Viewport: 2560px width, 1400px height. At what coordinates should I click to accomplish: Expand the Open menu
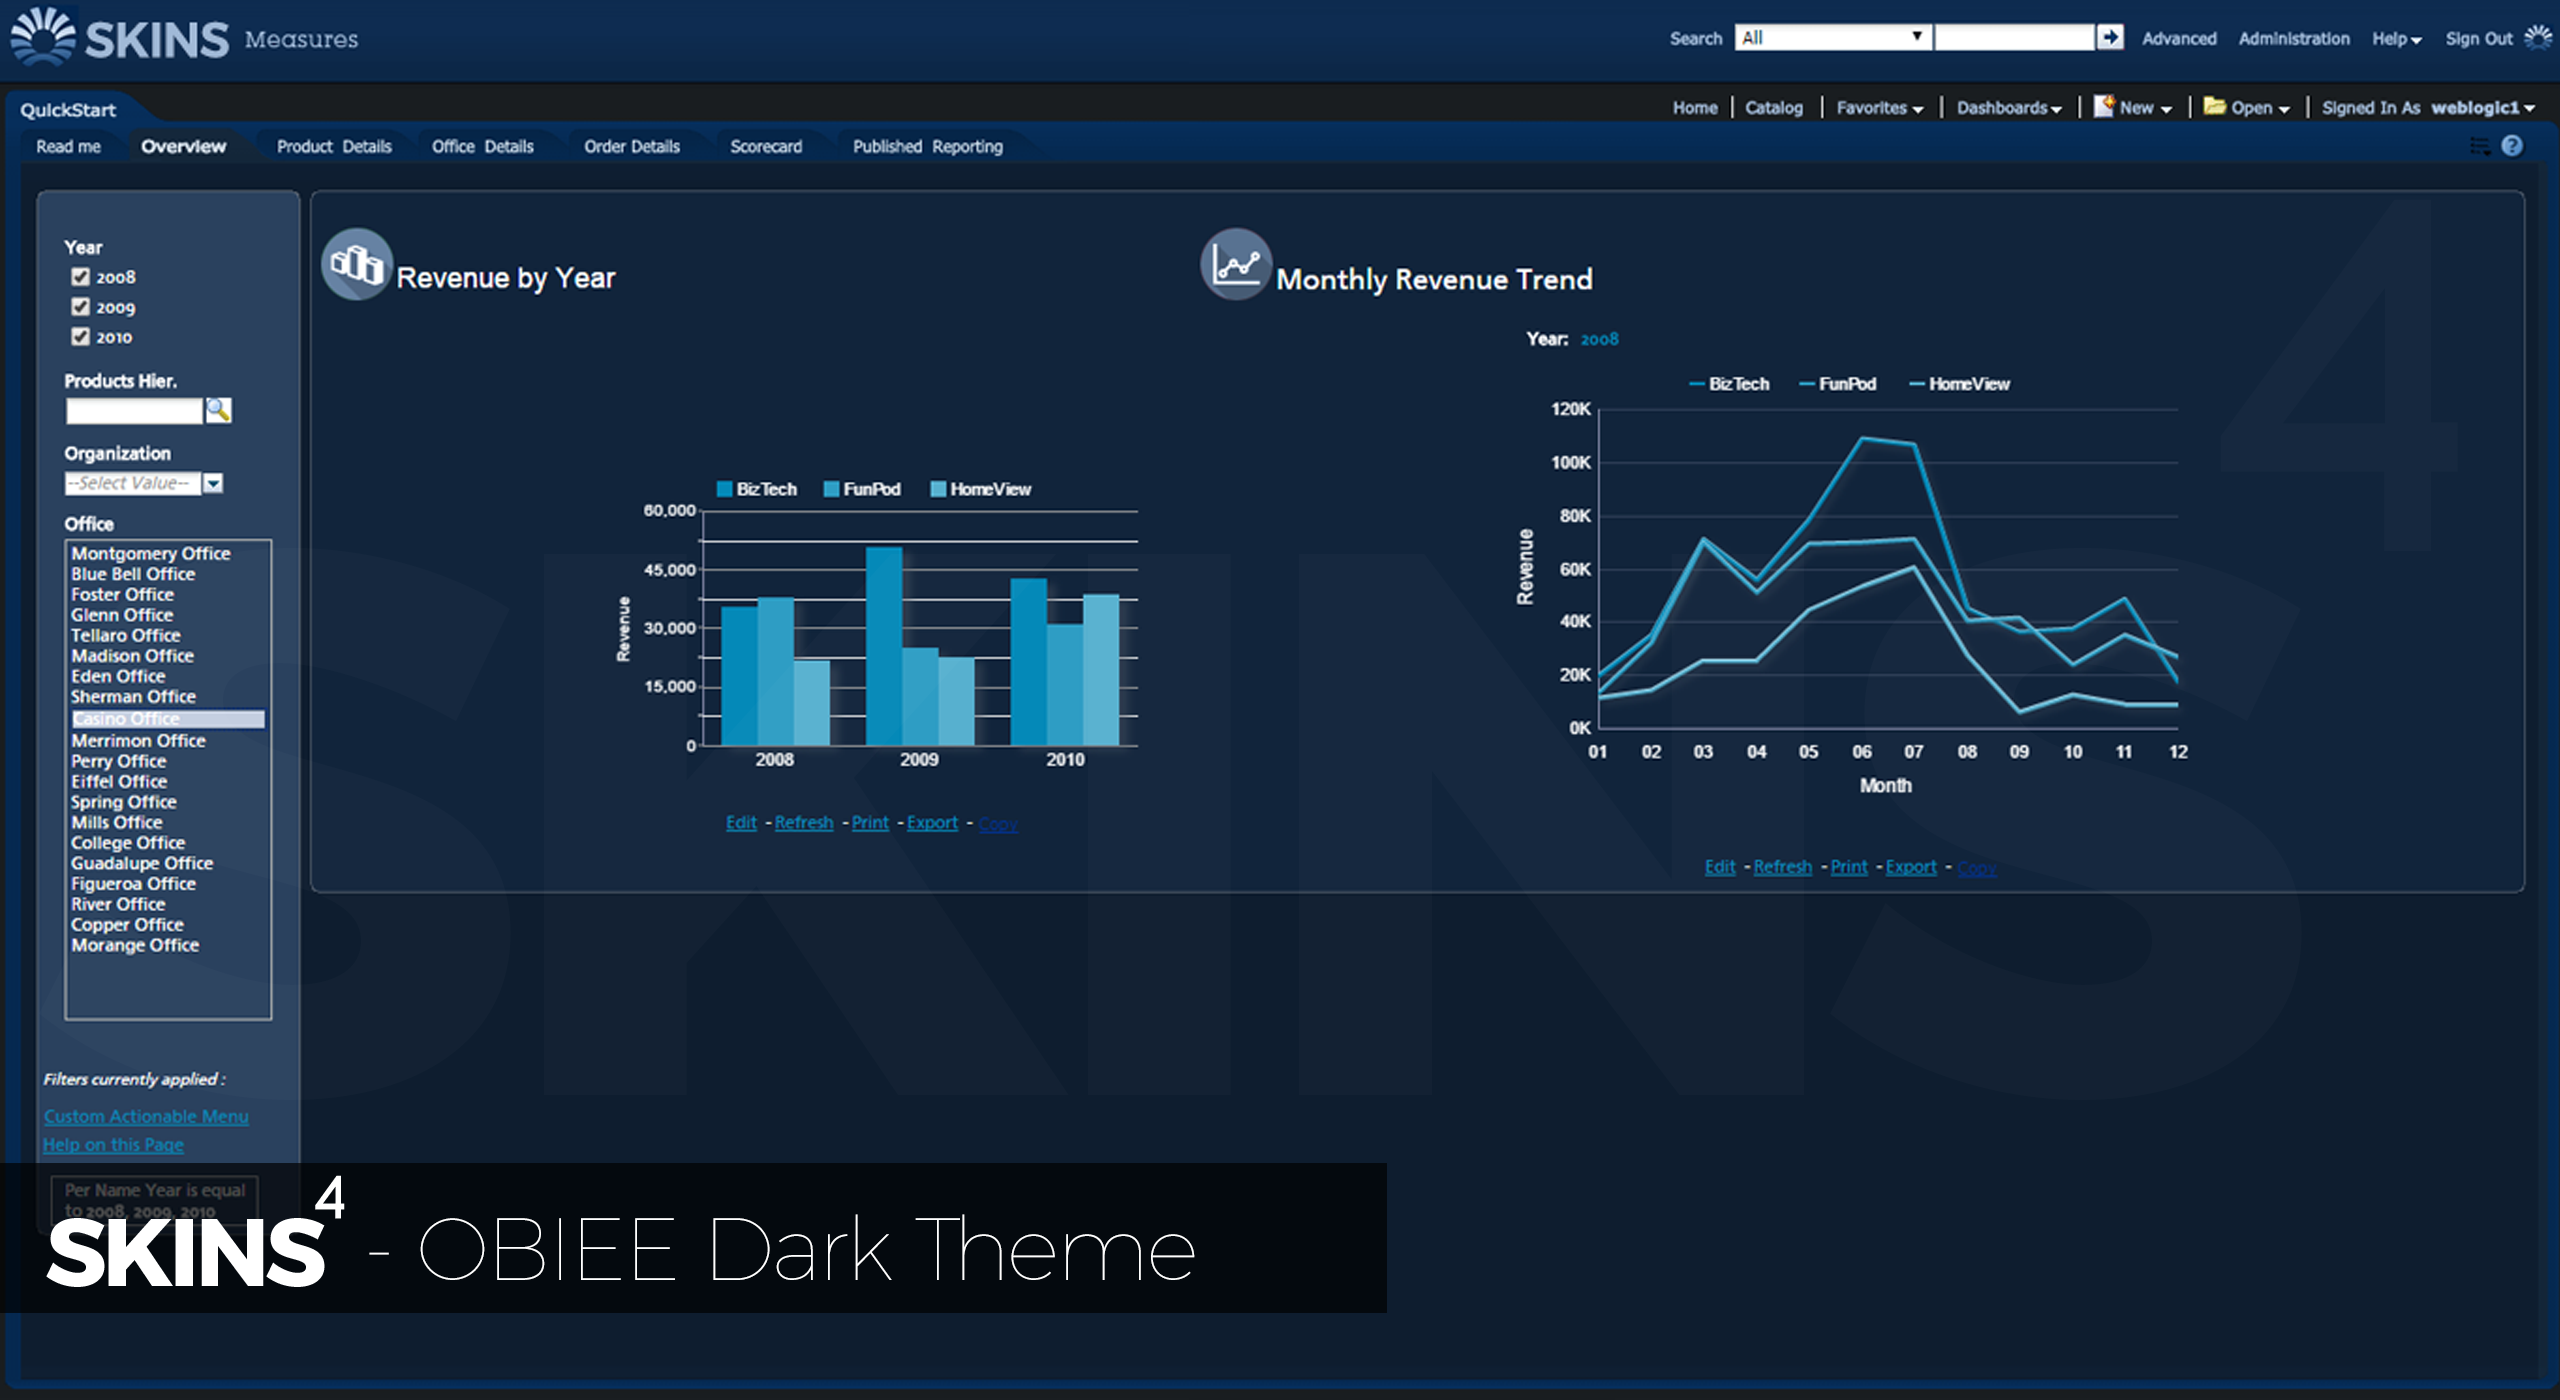[x=2259, y=108]
